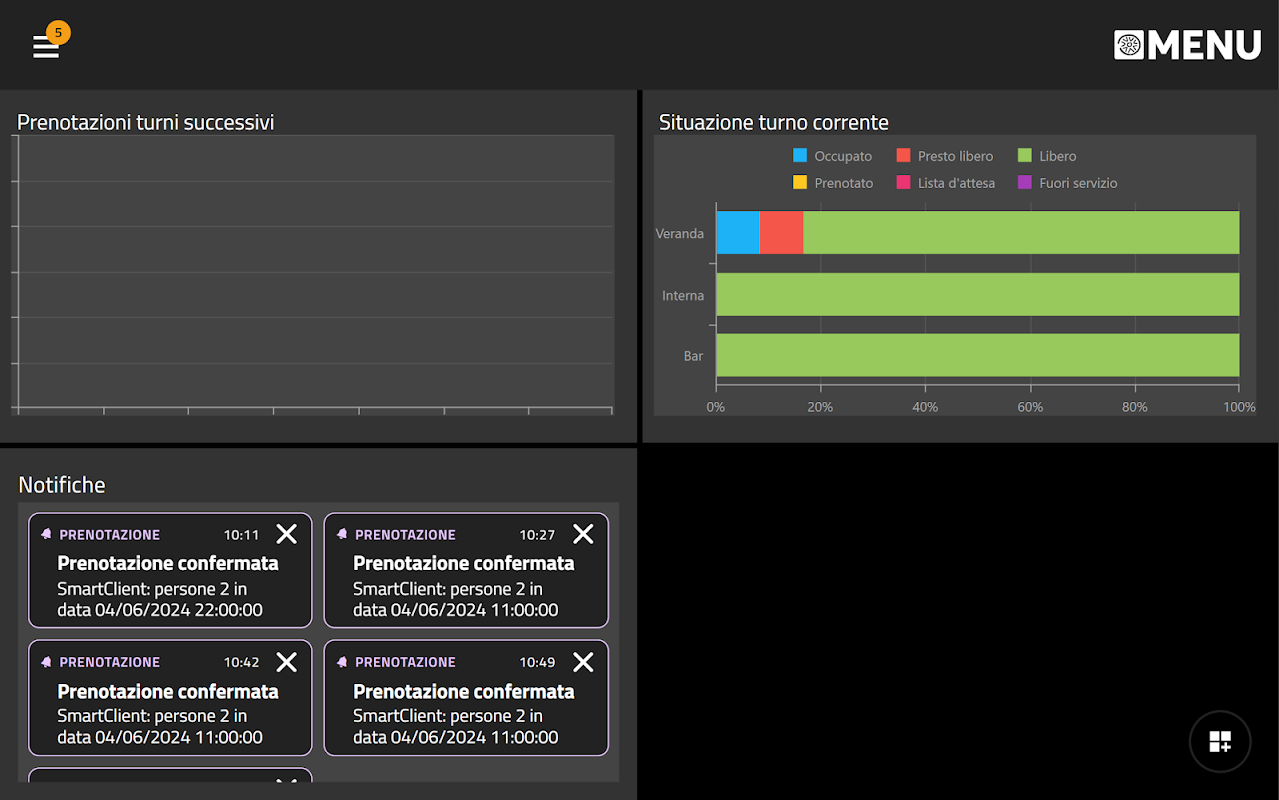Click the 10:11 timestamp
The width and height of the screenshot is (1279, 800).
[x=241, y=535]
